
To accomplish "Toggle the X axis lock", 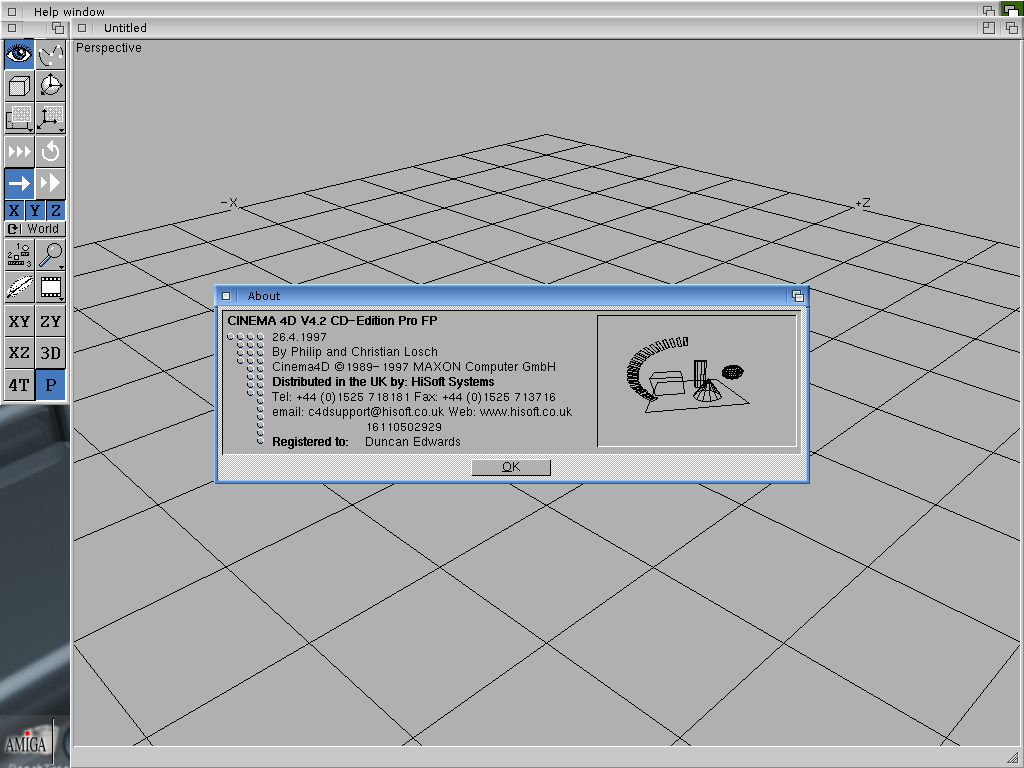I will [x=14, y=210].
